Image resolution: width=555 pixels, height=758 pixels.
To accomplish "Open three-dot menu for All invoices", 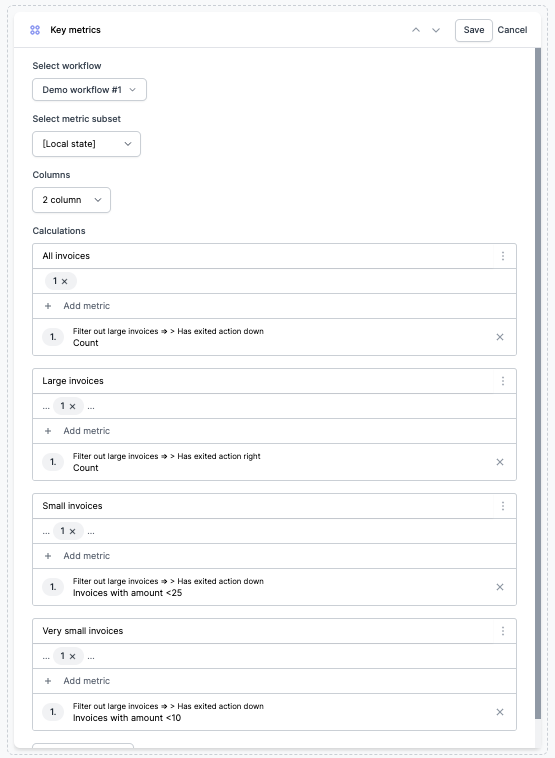I will [503, 256].
